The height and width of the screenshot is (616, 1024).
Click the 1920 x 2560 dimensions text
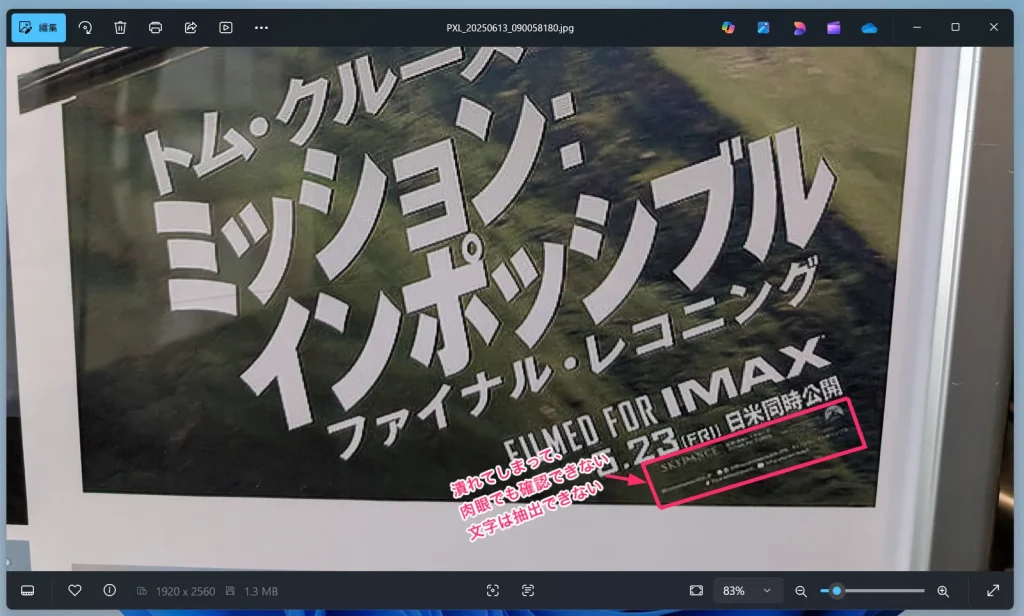coord(185,591)
